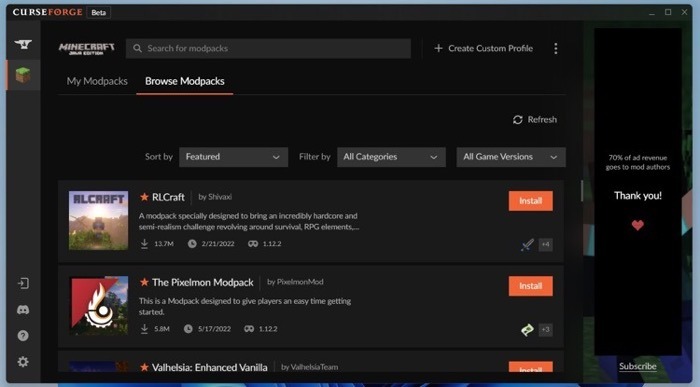700x387 pixels.
Task: Click the Search for modpacks field
Action: pyautogui.click(x=268, y=48)
